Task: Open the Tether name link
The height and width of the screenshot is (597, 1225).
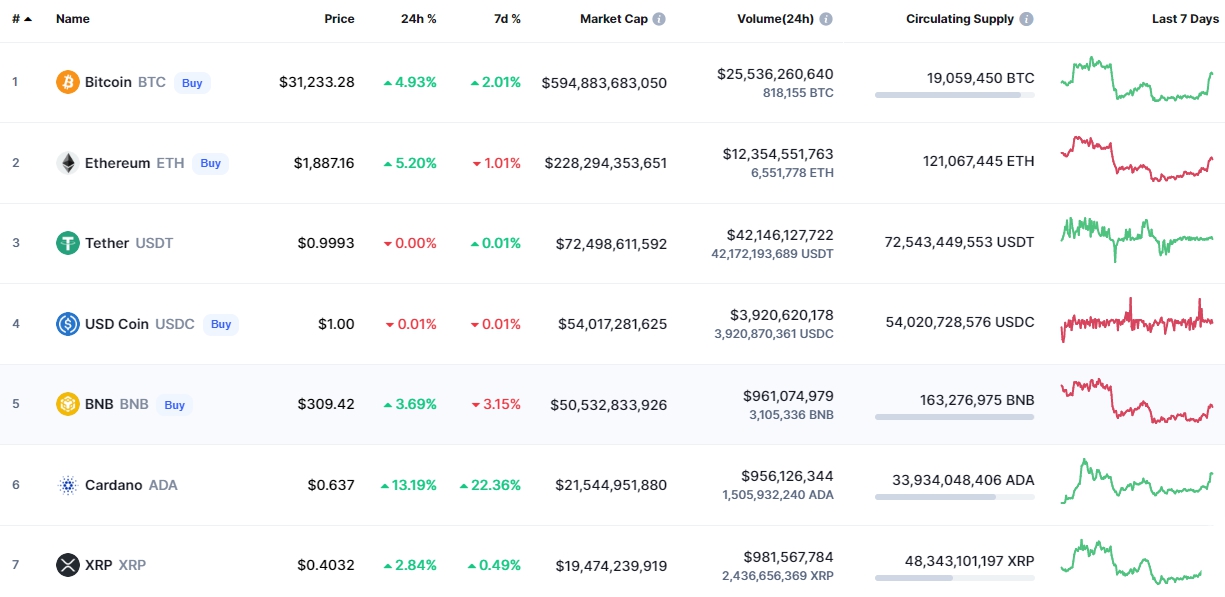Action: 107,243
